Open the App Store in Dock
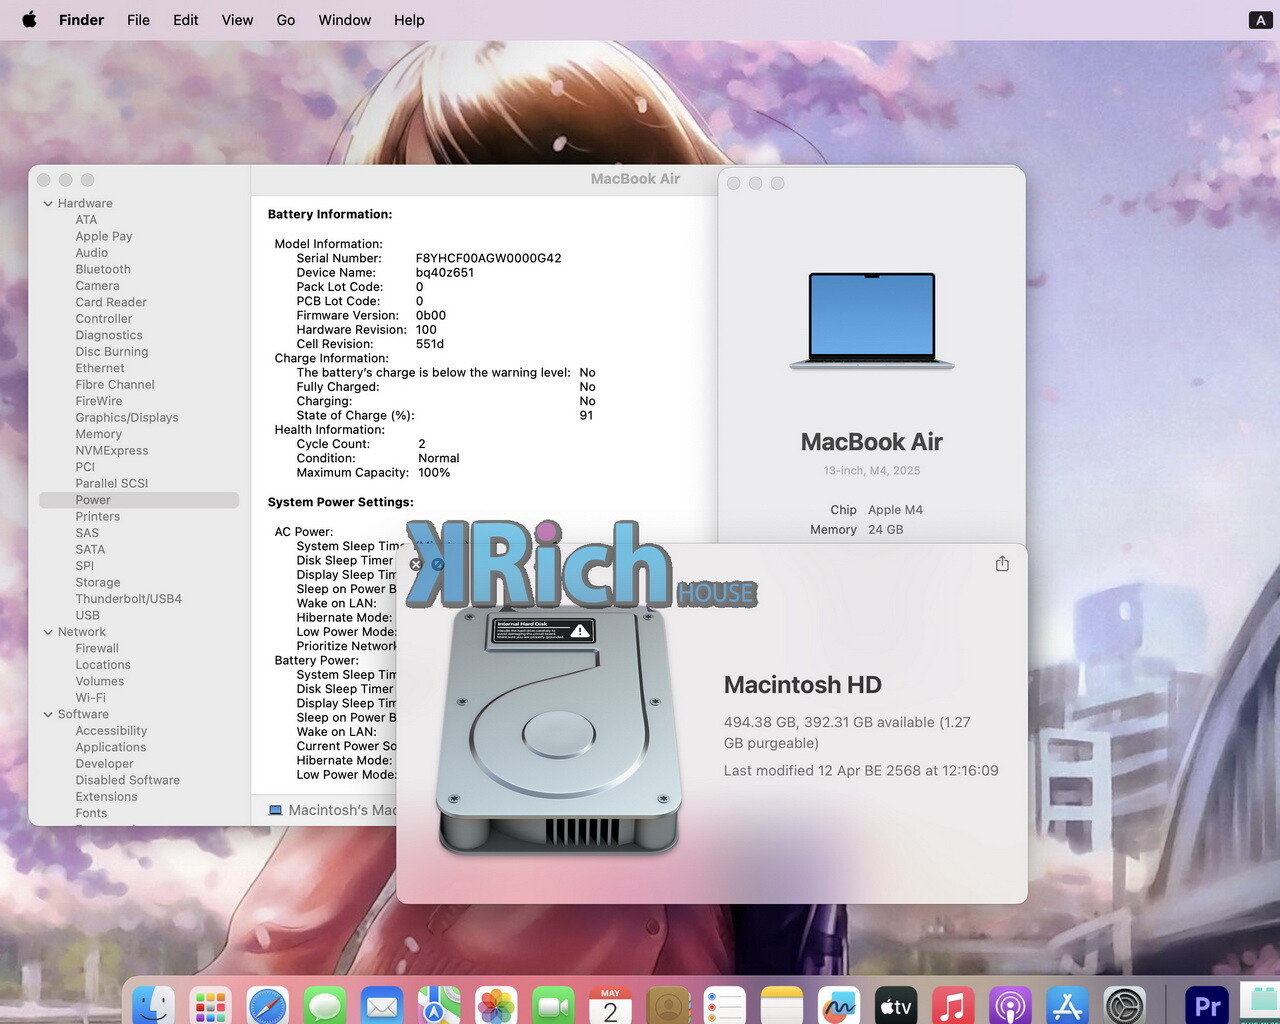Image resolution: width=1280 pixels, height=1024 pixels. [1067, 1005]
